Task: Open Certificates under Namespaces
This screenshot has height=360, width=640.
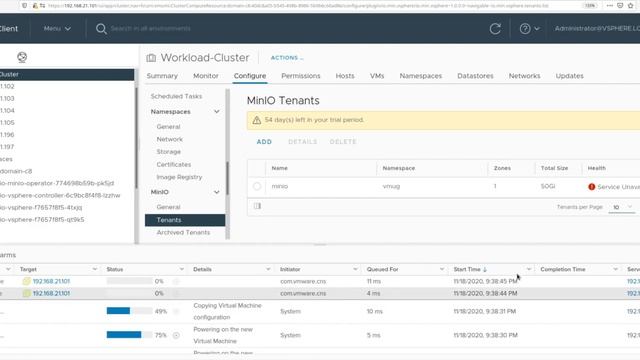Action: click(173, 164)
